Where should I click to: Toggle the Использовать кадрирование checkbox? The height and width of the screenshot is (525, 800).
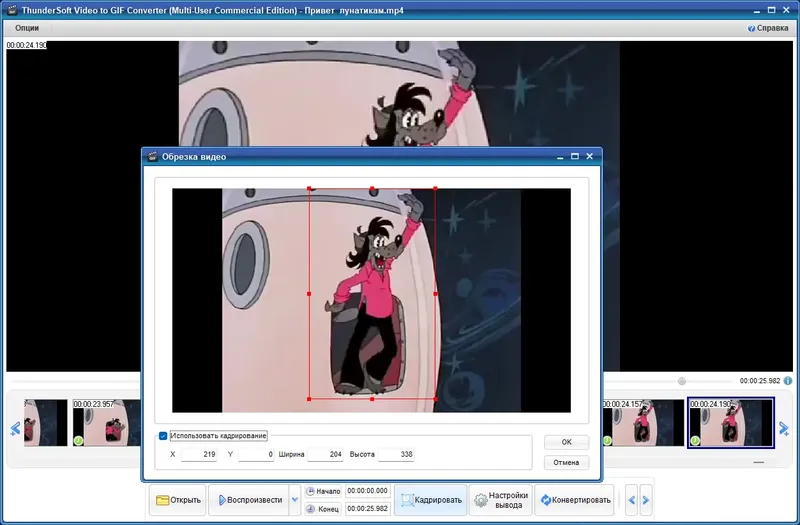[x=163, y=436]
